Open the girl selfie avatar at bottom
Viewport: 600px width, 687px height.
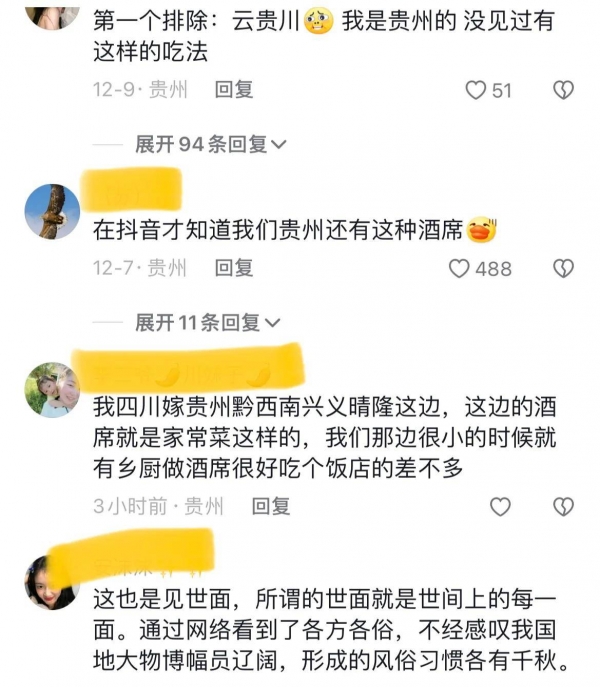coord(52,583)
